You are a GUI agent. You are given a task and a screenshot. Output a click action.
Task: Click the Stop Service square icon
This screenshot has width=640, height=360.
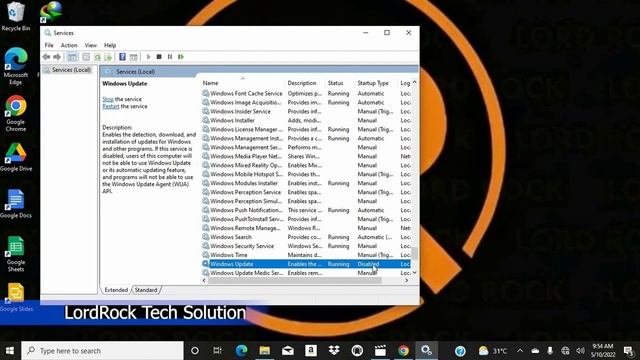click(159, 57)
